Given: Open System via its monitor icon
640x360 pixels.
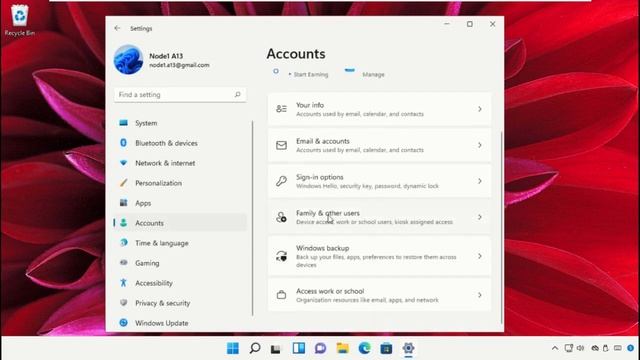Looking at the screenshot, I should point(123,123).
